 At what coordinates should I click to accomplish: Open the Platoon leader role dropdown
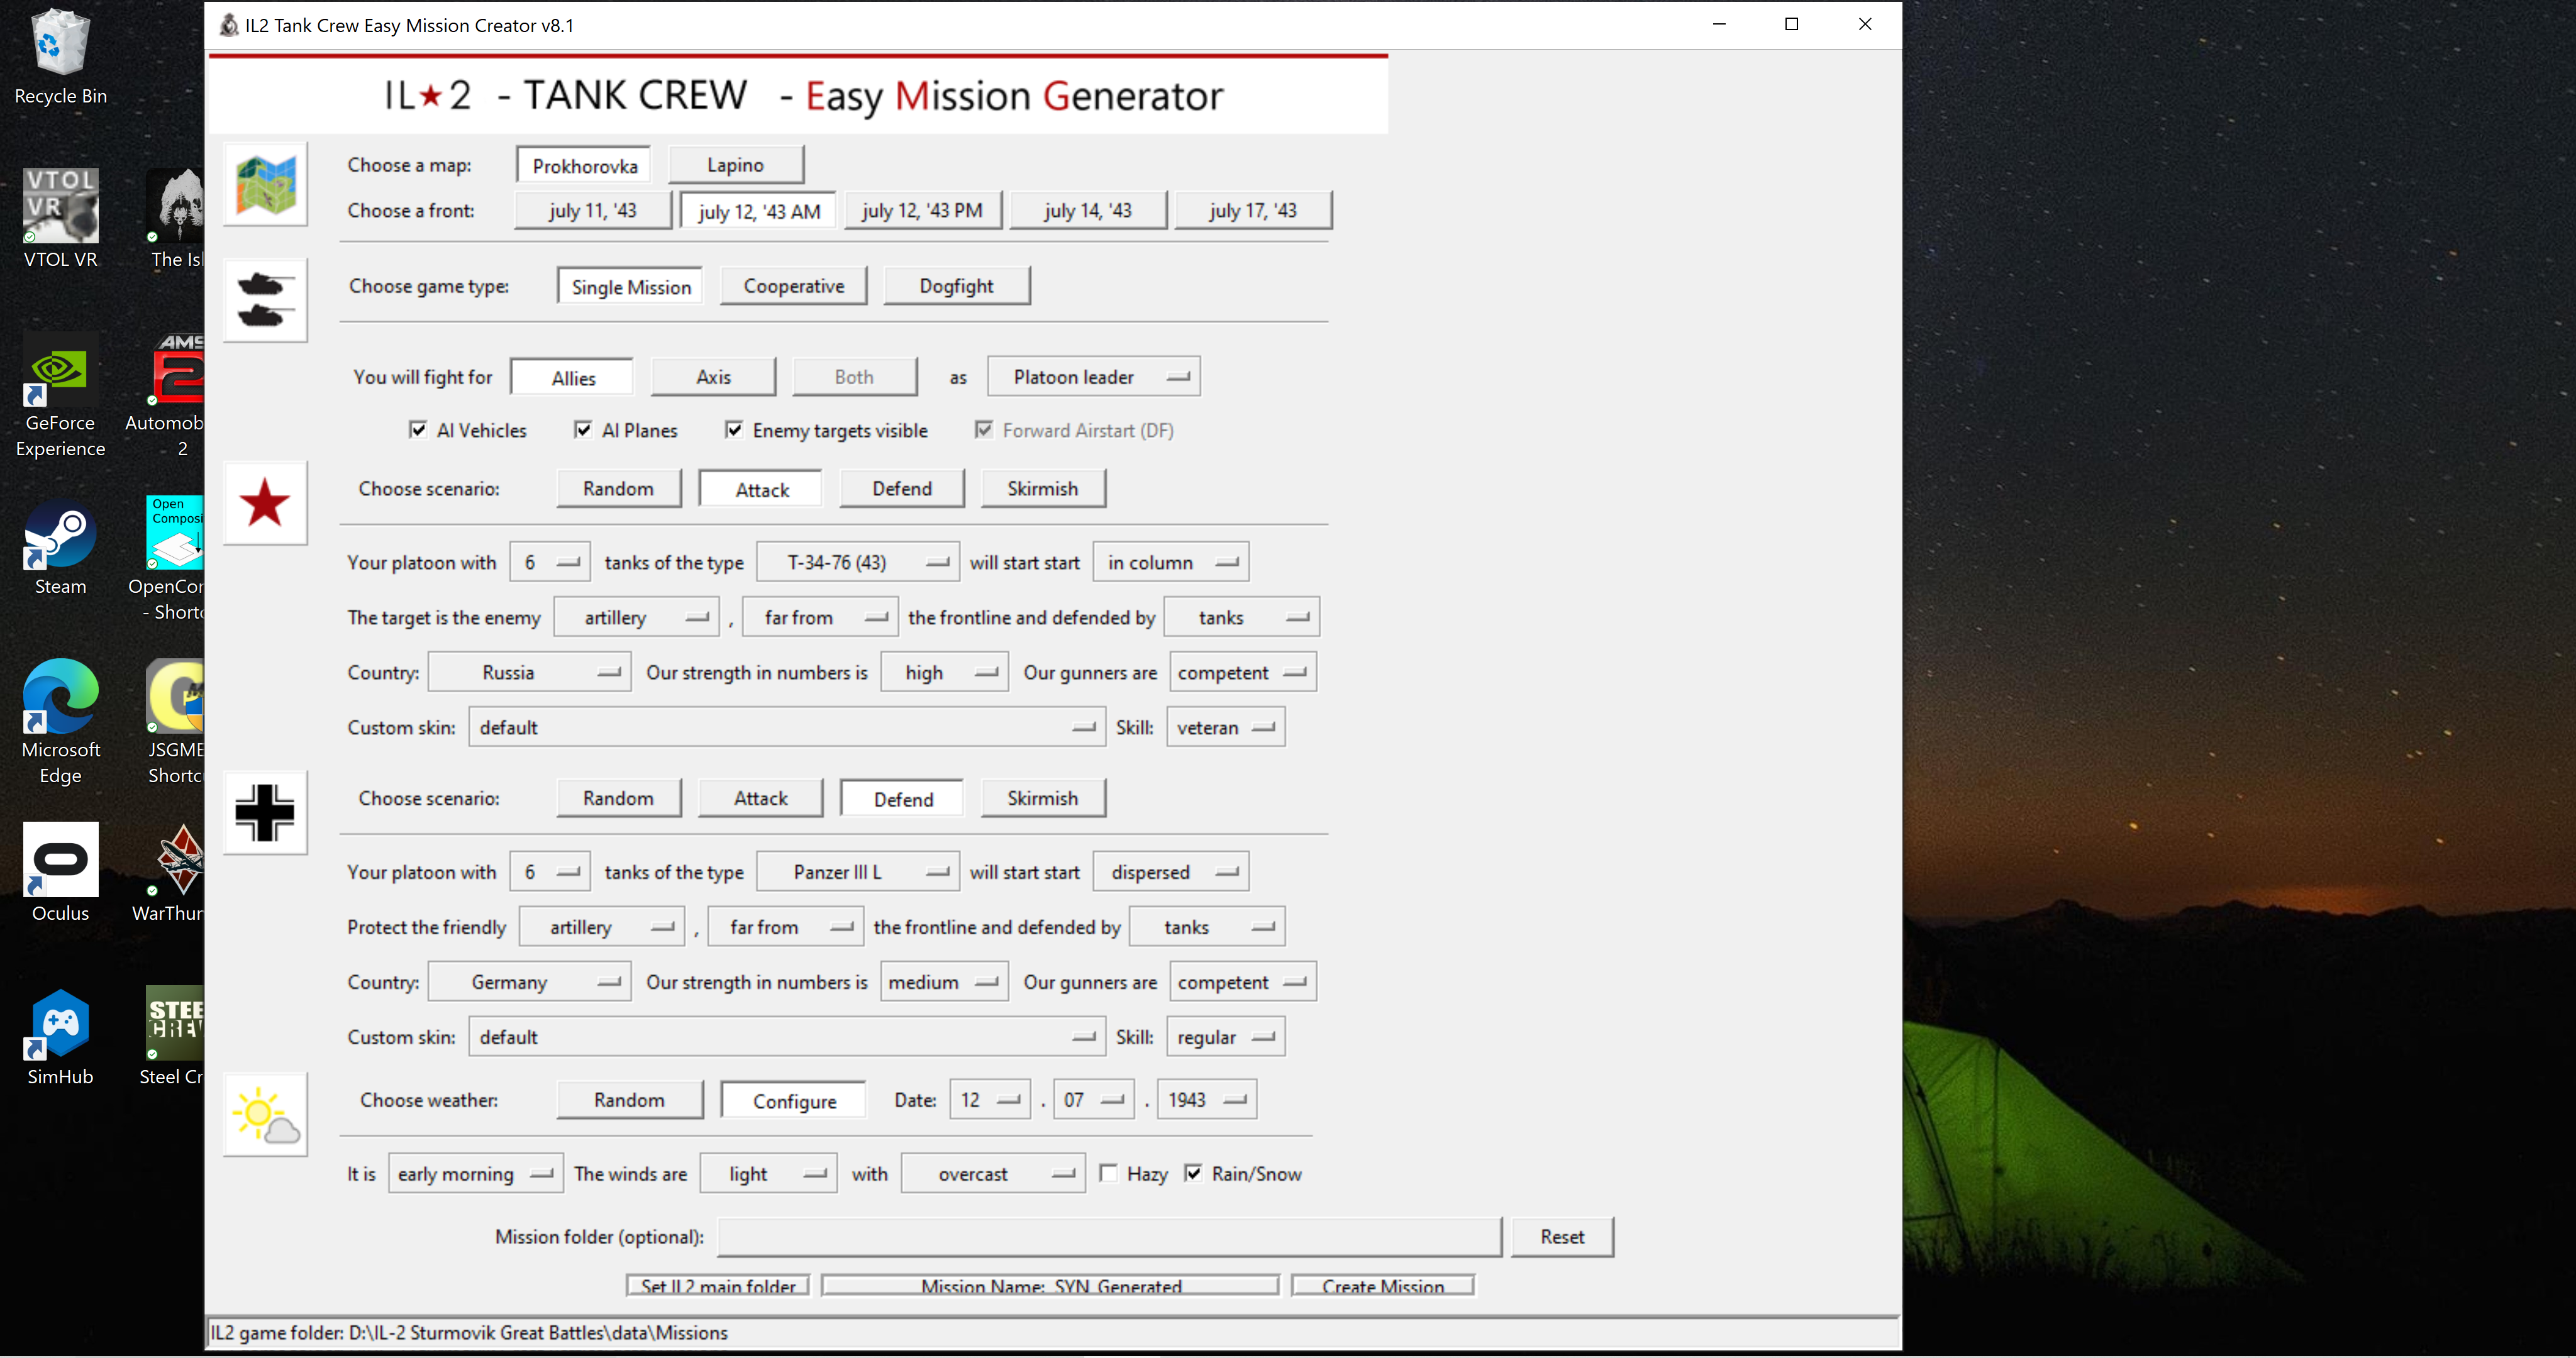pos(1093,377)
